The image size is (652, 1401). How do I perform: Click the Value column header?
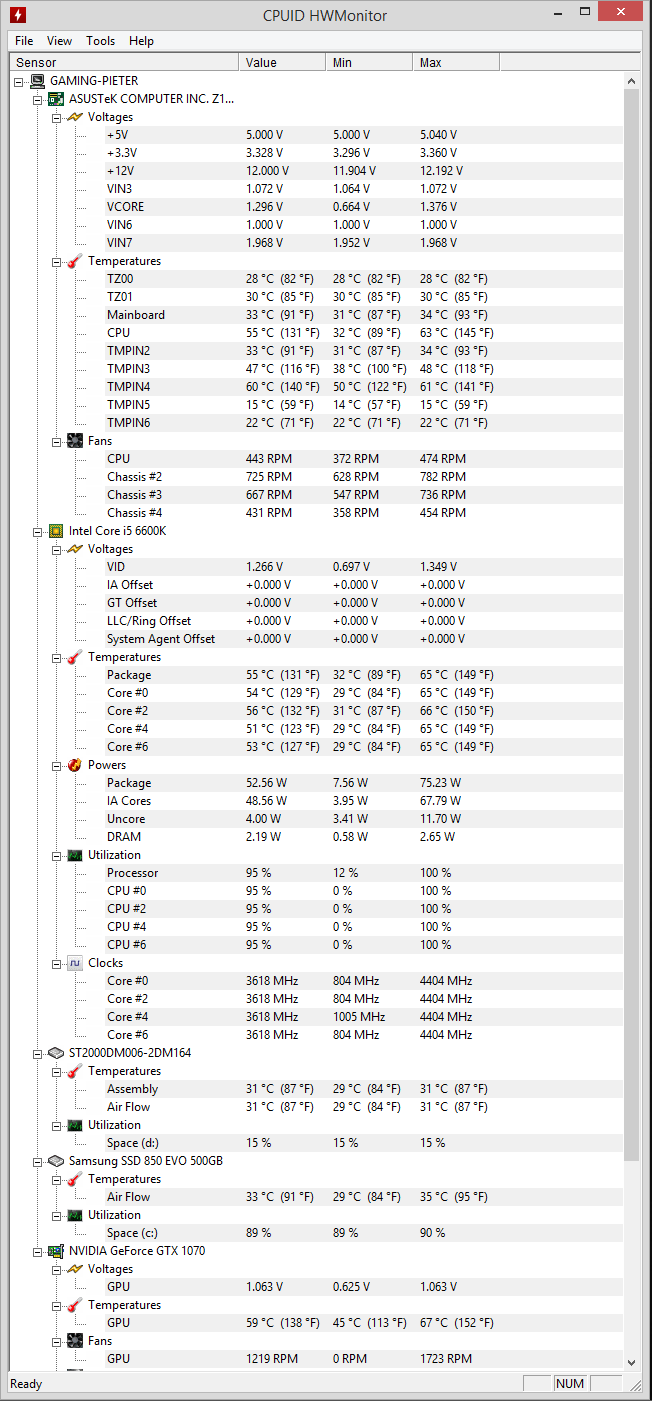(282, 63)
